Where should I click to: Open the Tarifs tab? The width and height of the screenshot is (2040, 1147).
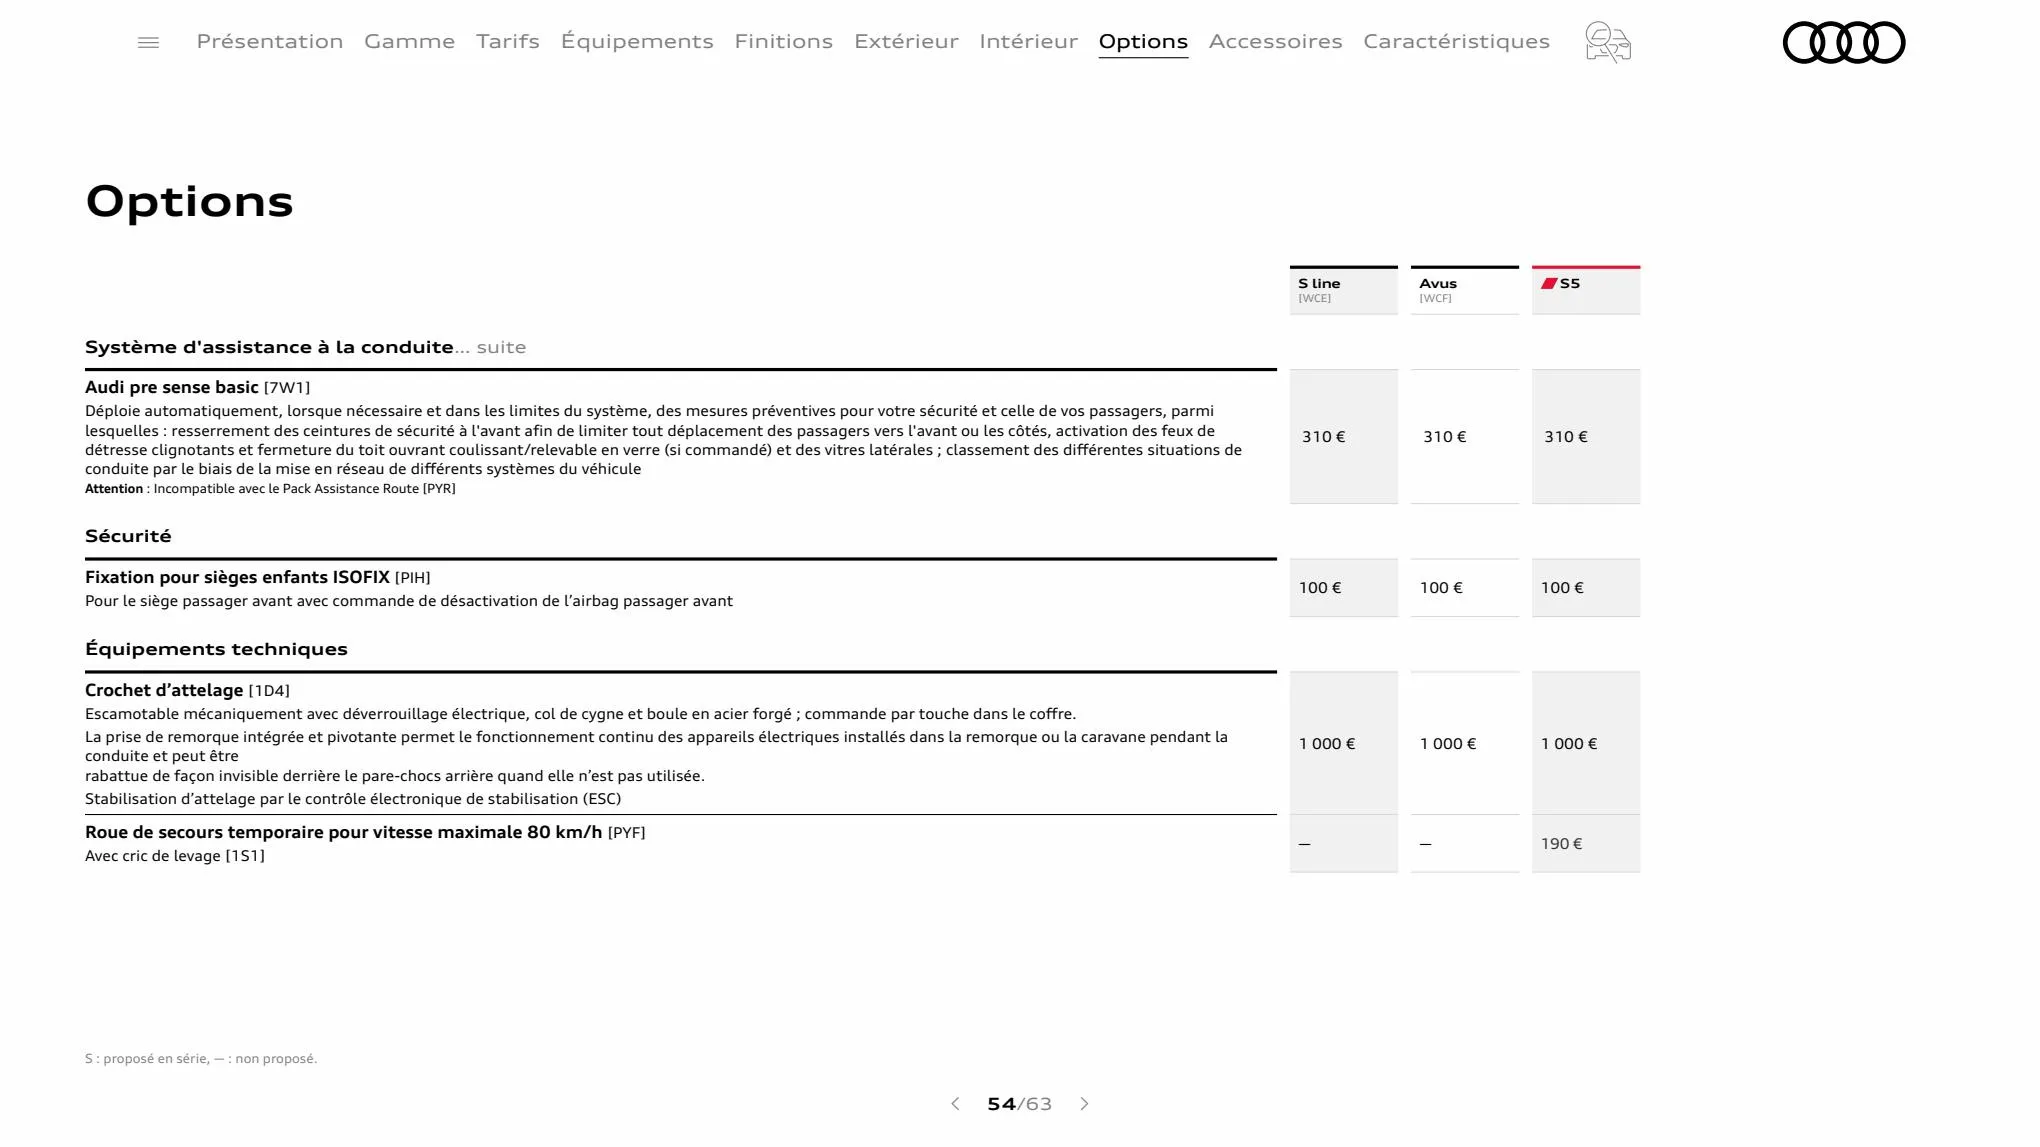coord(508,41)
